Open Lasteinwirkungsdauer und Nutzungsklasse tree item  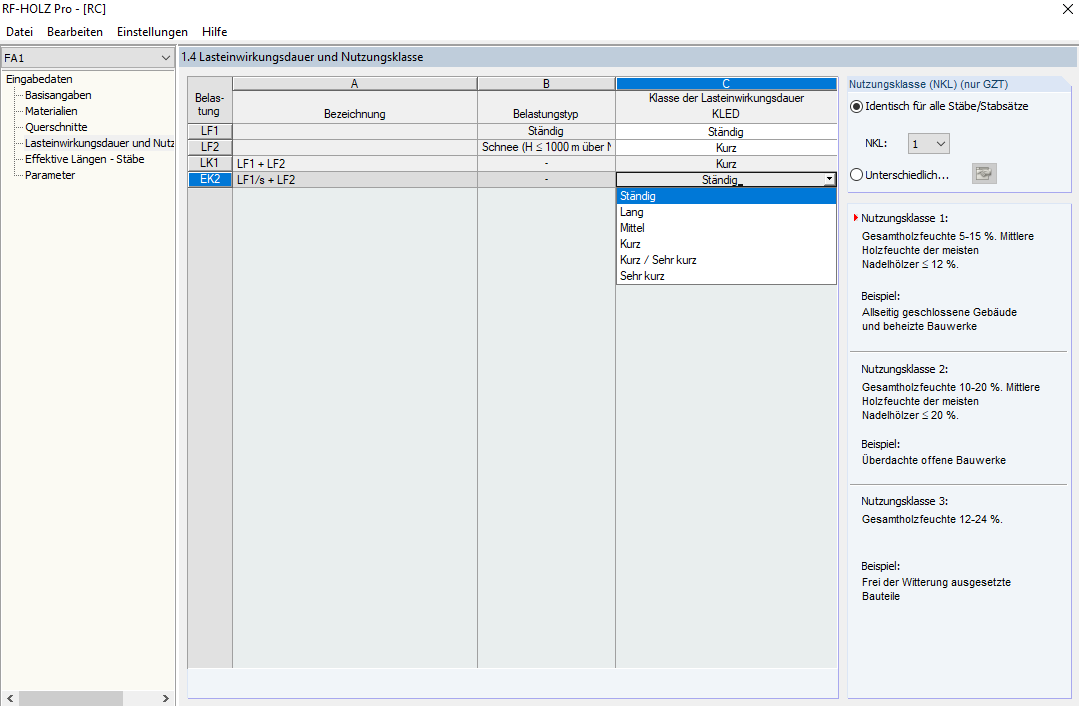click(x=99, y=143)
